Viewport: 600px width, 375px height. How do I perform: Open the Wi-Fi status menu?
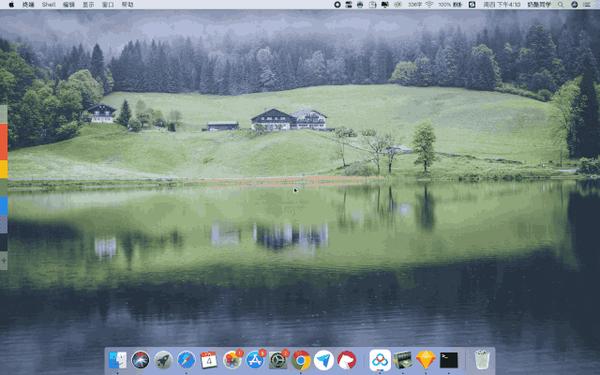tap(429, 5)
